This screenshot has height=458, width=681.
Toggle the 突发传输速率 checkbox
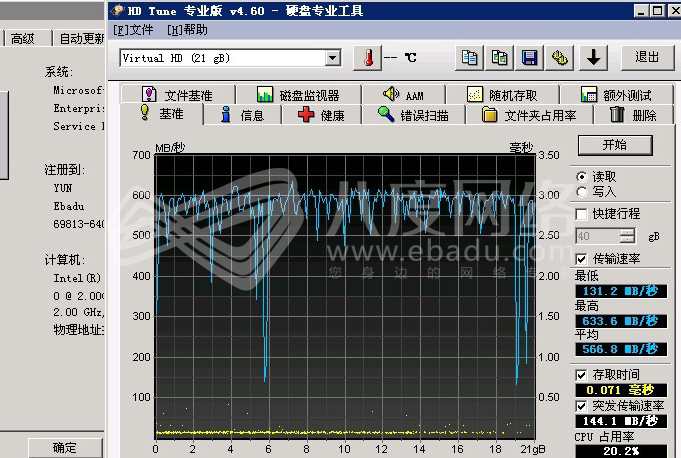click(x=581, y=406)
